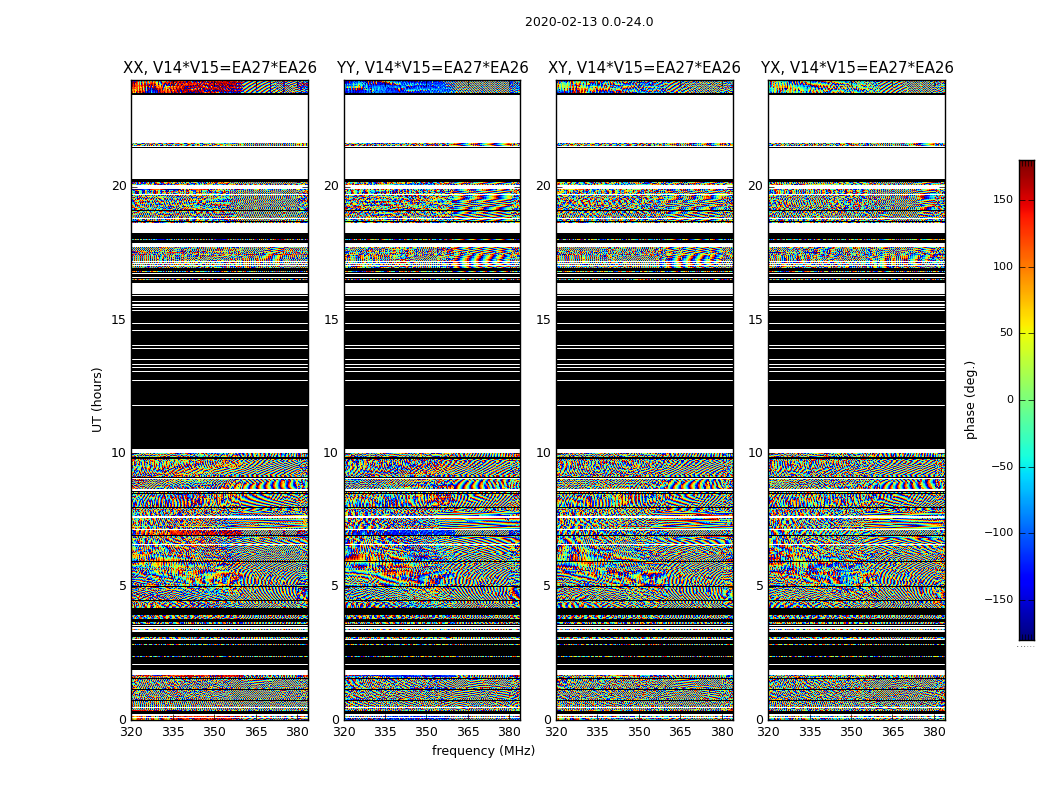Click the YX panel title text
The width and height of the screenshot is (1050, 800).
[x=857, y=68]
